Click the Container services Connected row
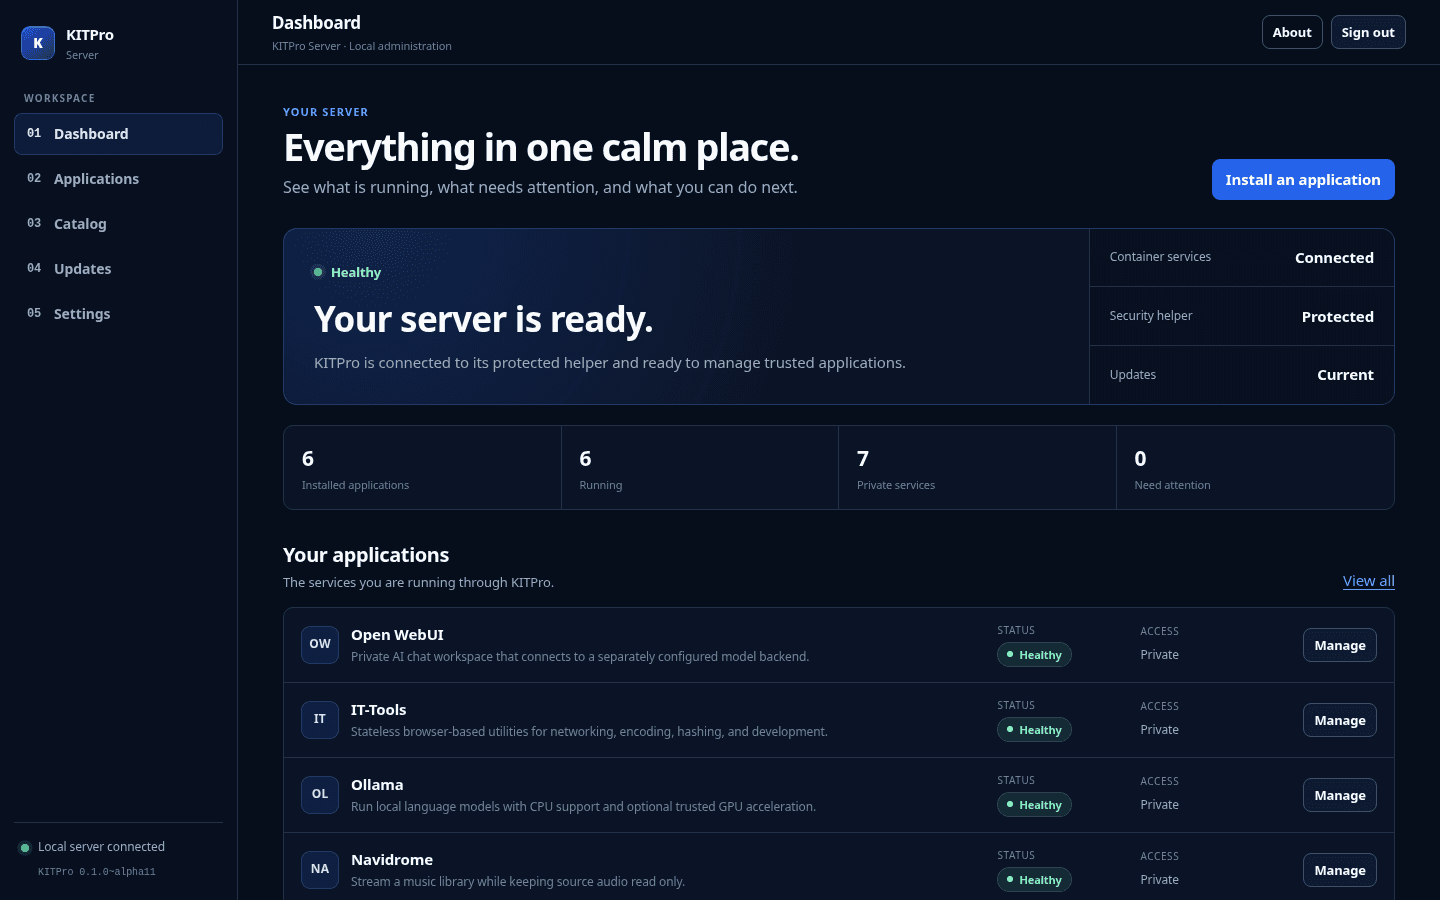Image resolution: width=1440 pixels, height=900 pixels. click(x=1242, y=258)
